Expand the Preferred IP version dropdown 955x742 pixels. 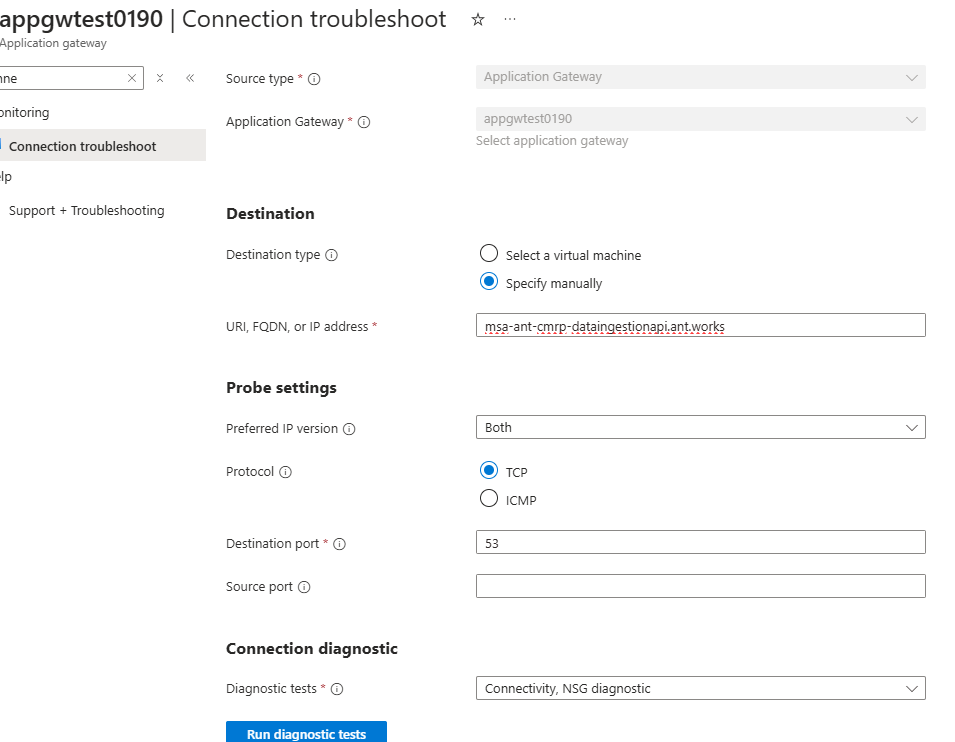[700, 428]
